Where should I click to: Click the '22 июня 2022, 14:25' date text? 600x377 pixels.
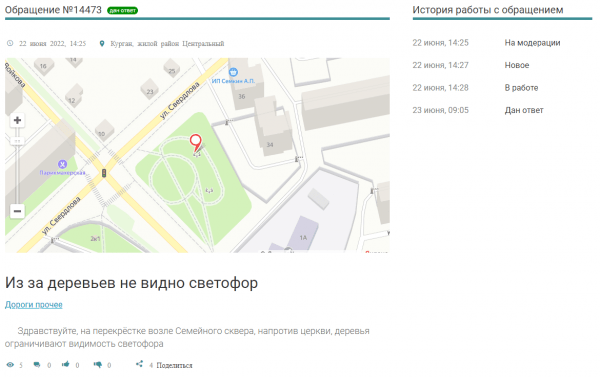pos(53,44)
